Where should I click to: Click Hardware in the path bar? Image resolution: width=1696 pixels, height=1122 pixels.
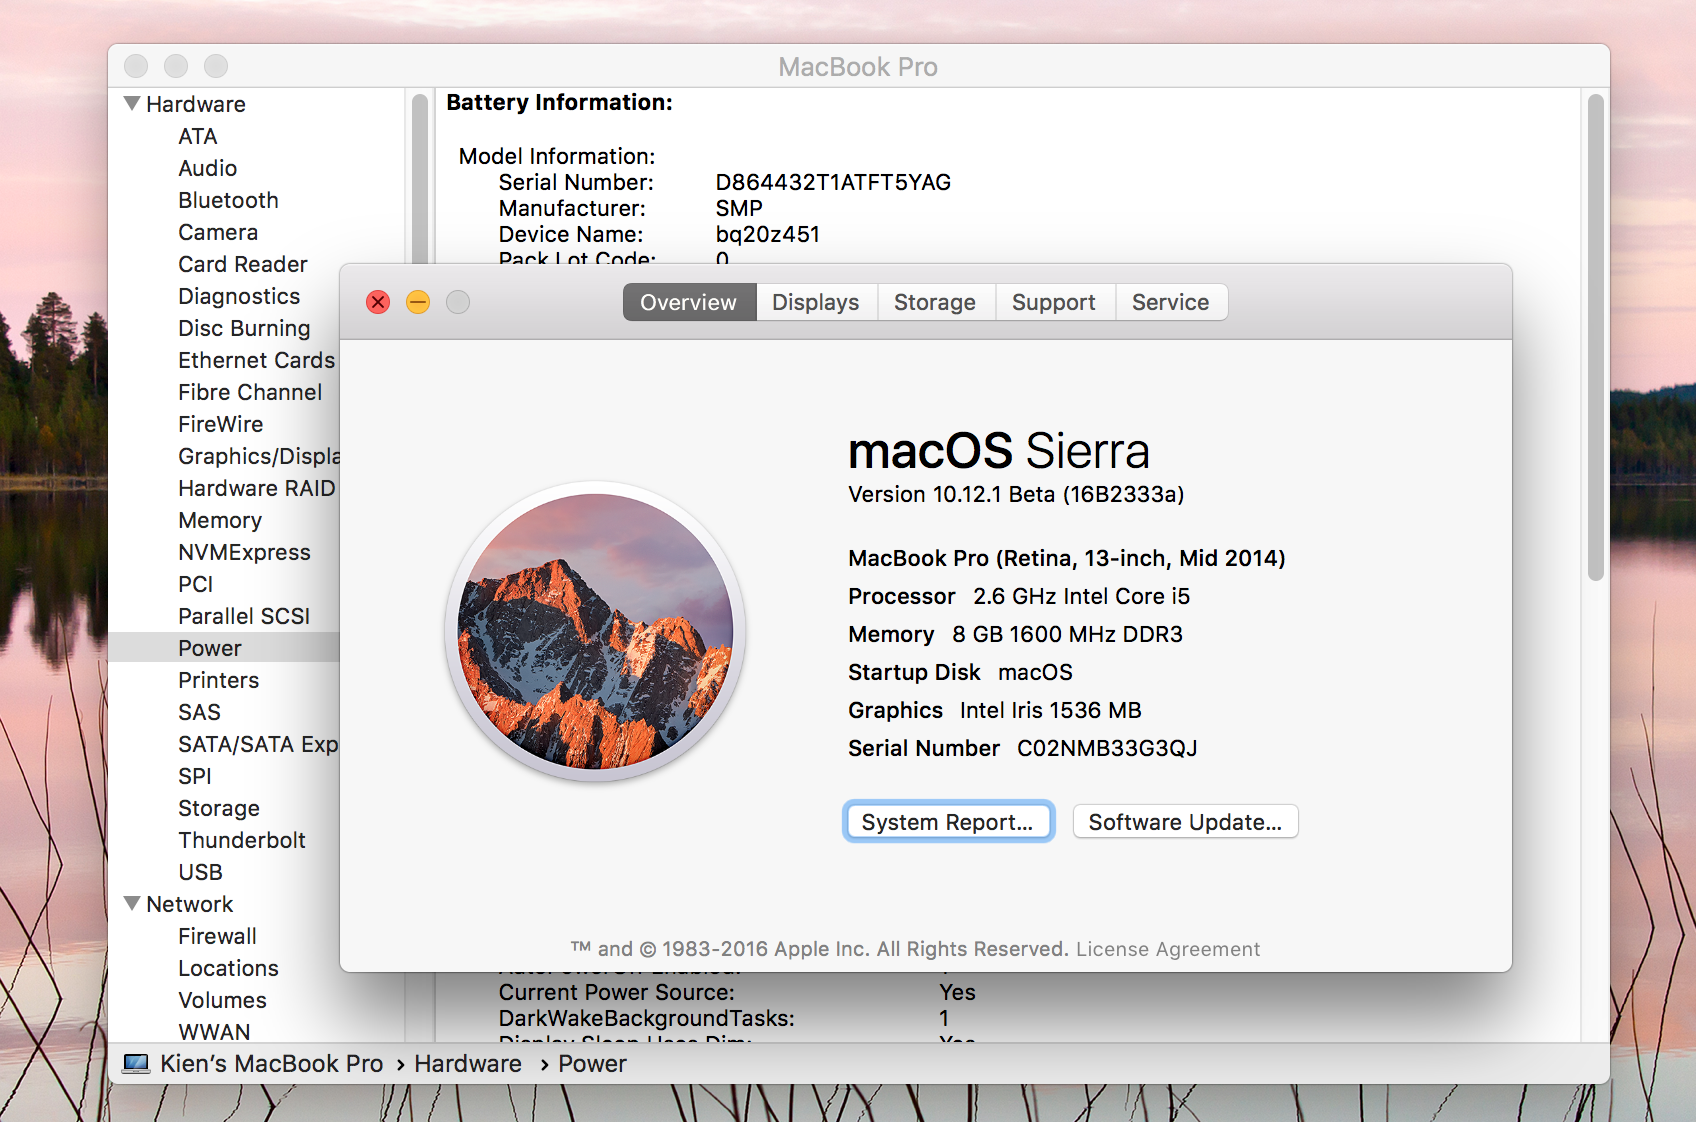468,1064
